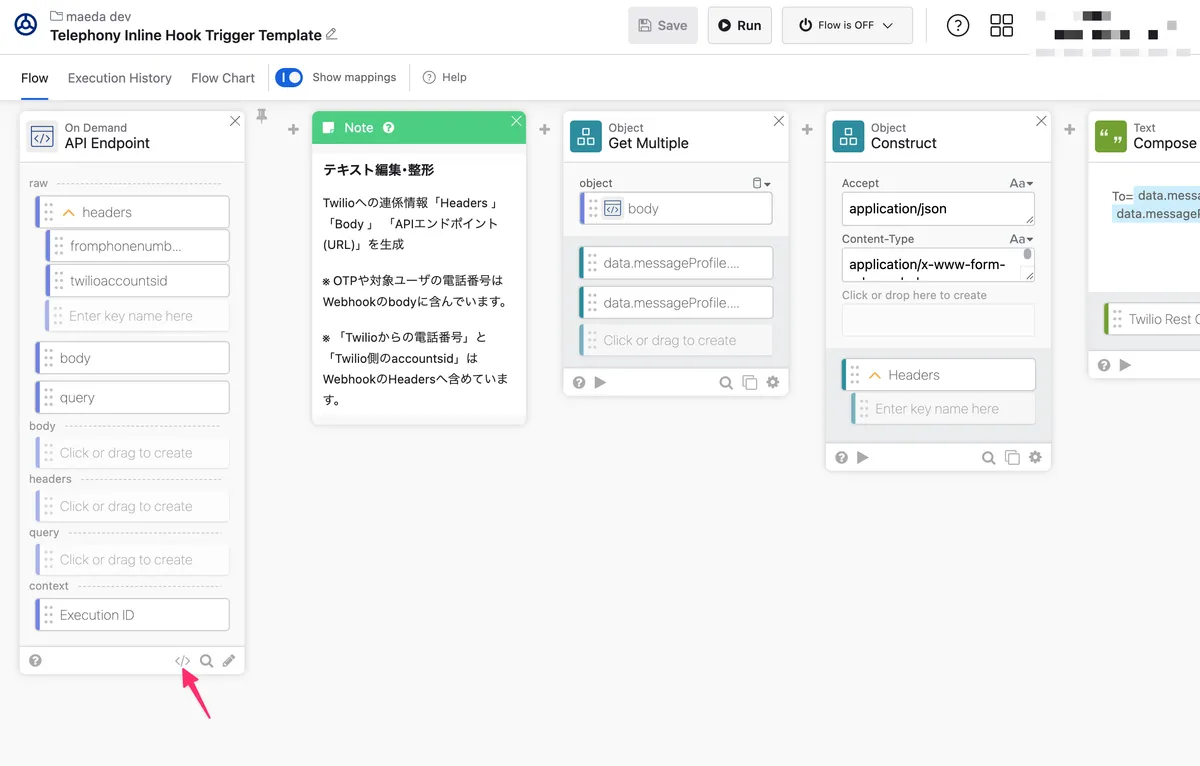Click the endpoint settings code icon
This screenshot has height=766, width=1200.
tap(182, 661)
